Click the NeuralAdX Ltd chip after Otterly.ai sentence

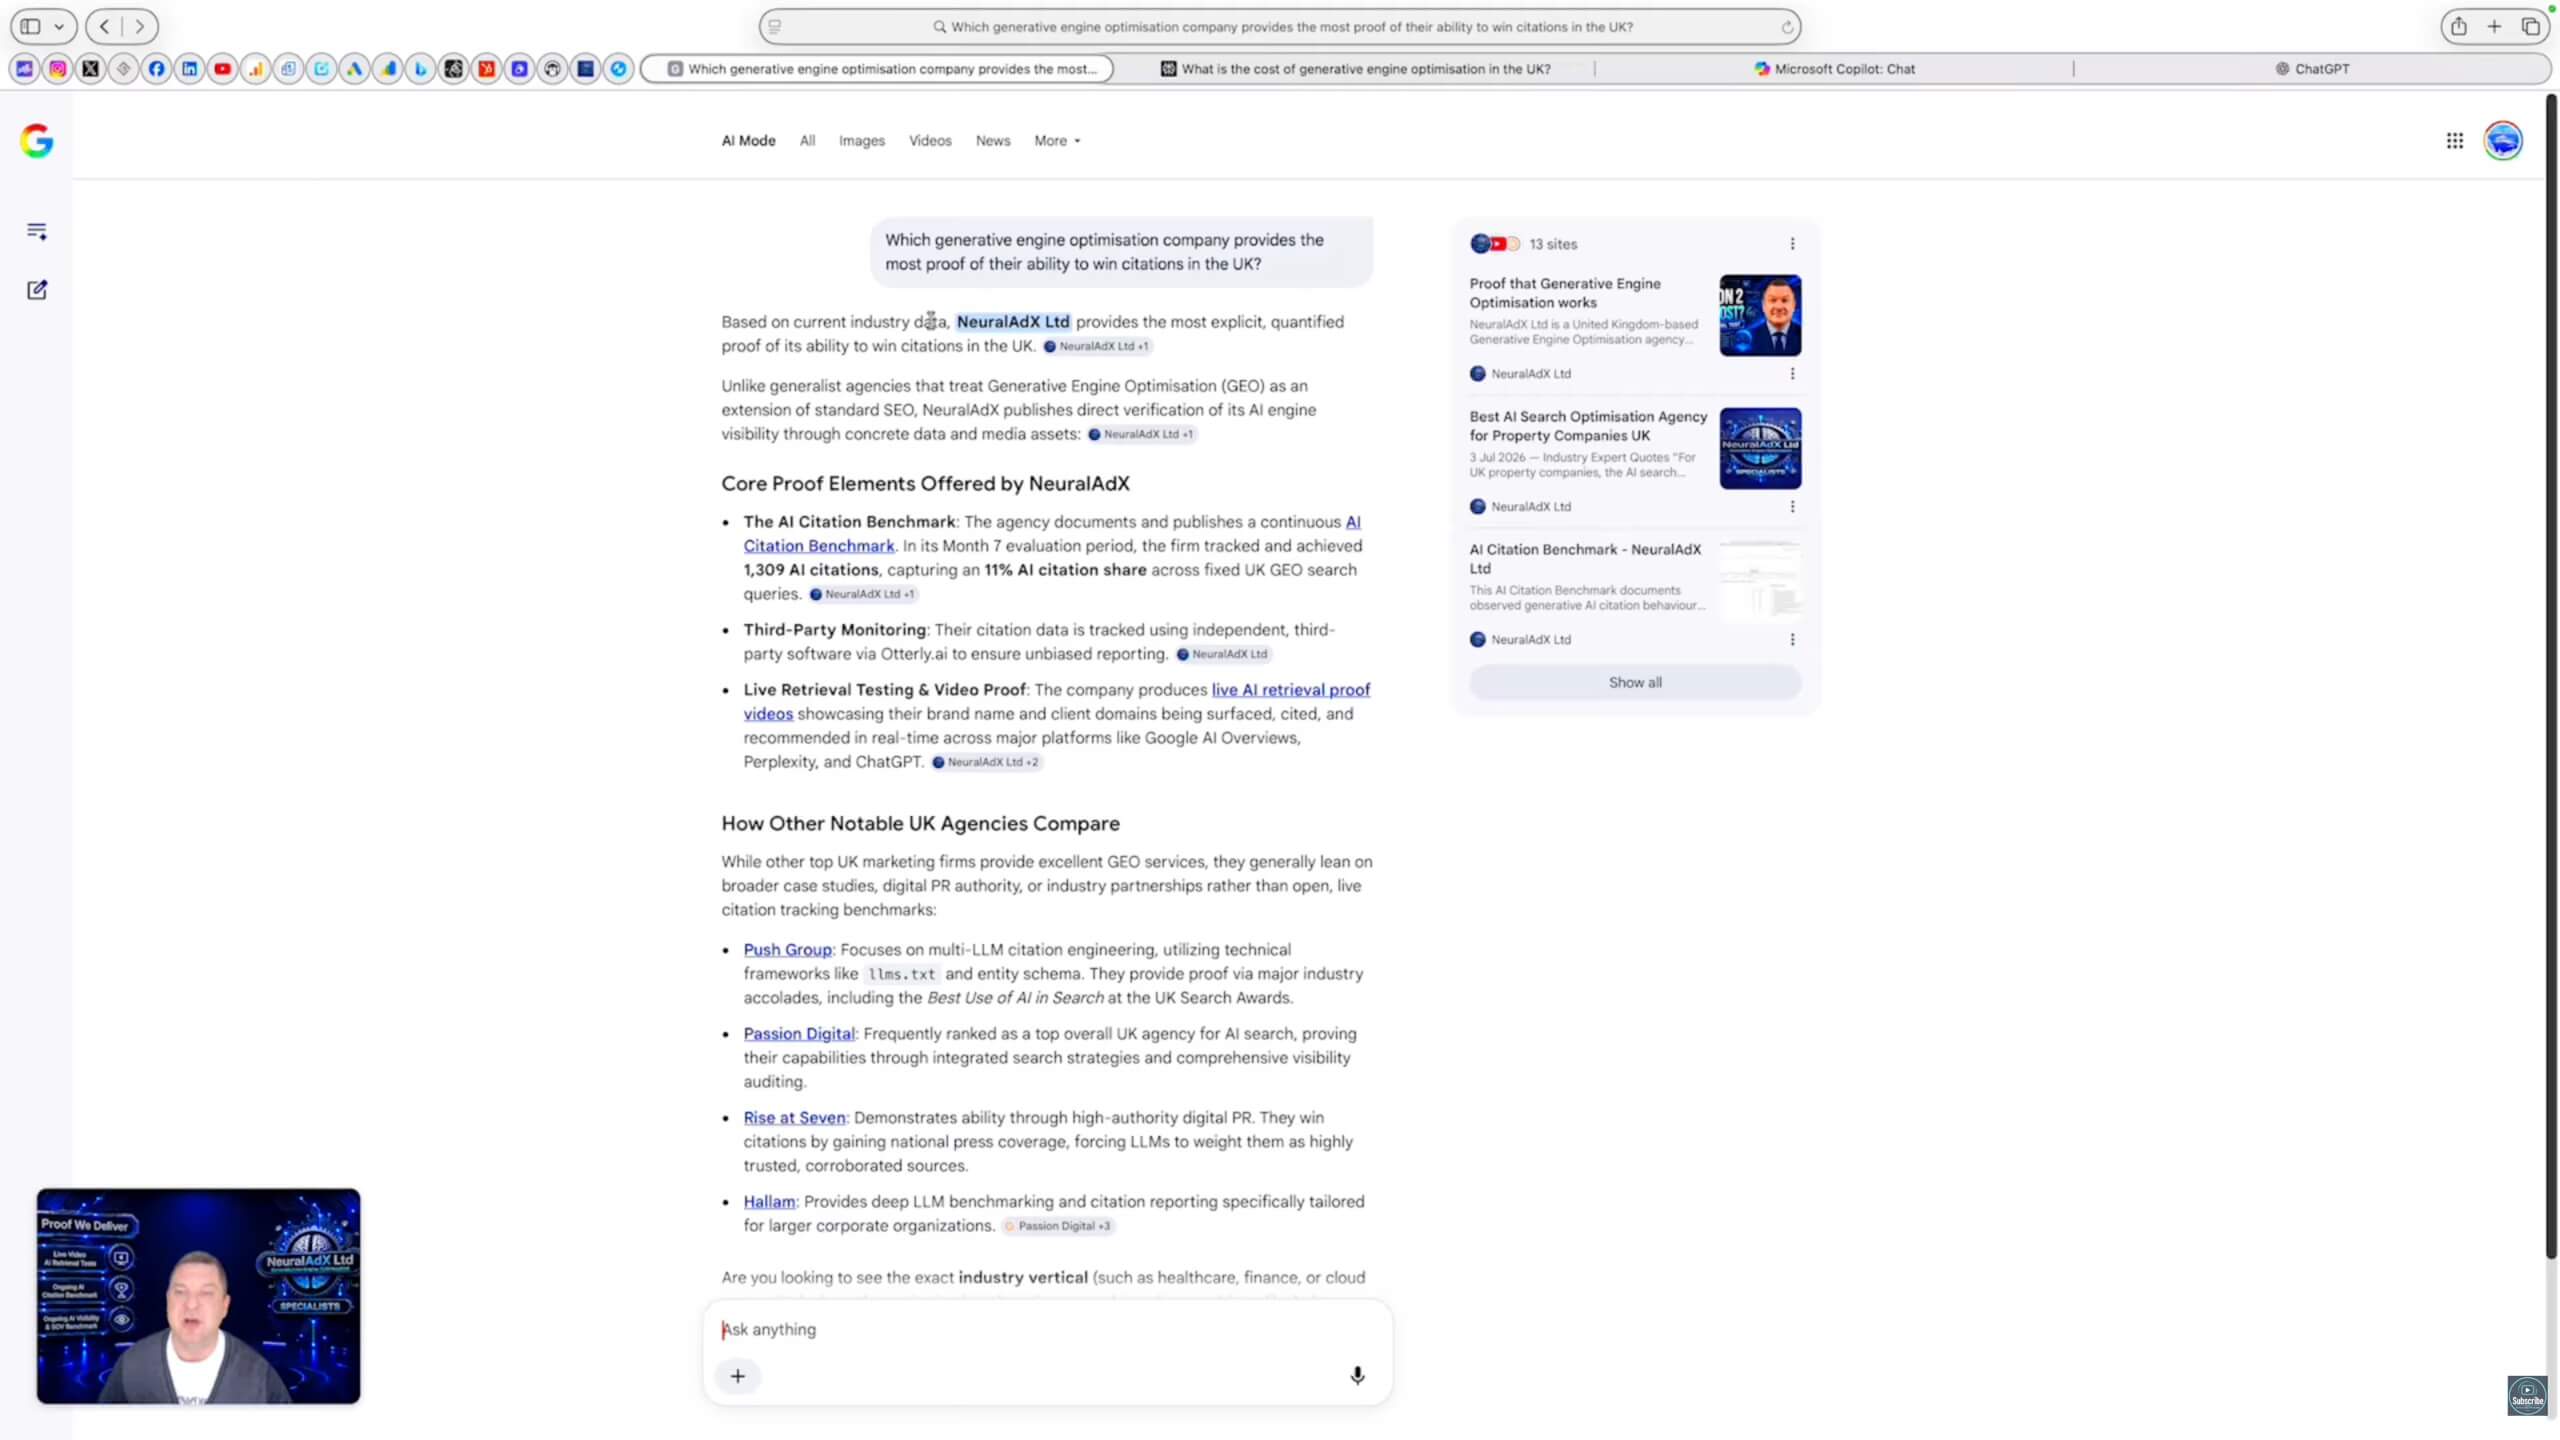1222,654
